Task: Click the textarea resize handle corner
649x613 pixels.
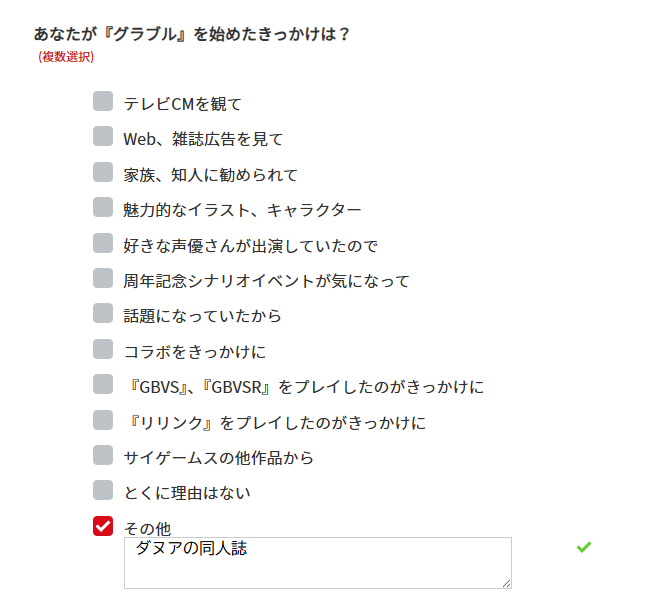Action: (x=506, y=582)
